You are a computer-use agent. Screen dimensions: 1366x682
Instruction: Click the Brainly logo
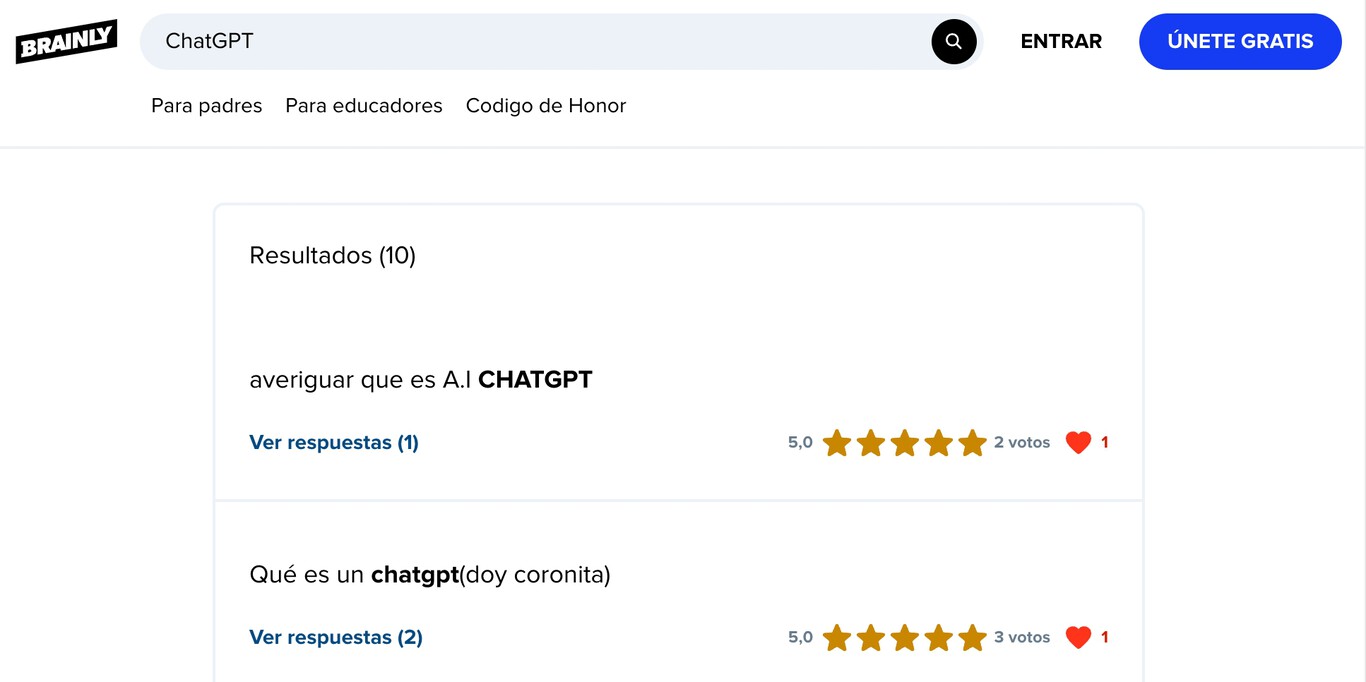(66, 42)
